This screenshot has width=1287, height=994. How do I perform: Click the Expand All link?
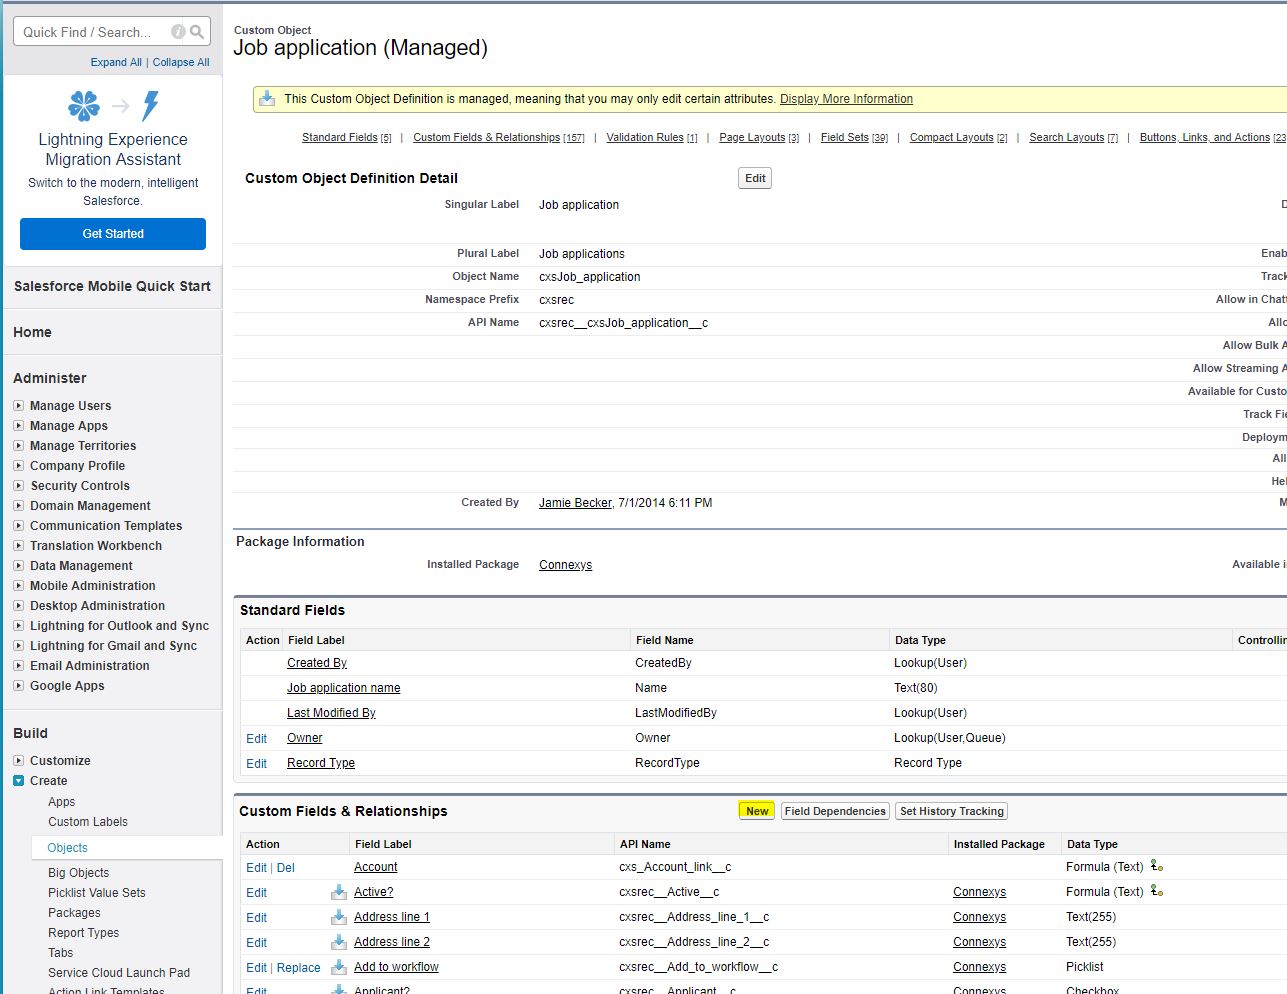(116, 62)
